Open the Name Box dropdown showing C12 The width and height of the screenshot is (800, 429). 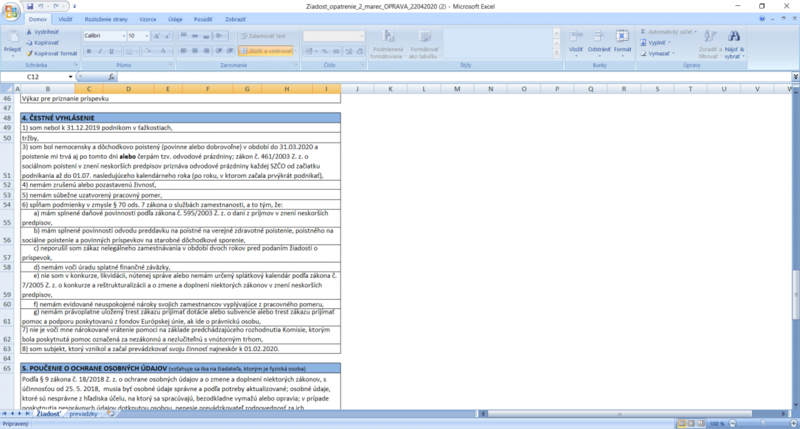[70, 77]
